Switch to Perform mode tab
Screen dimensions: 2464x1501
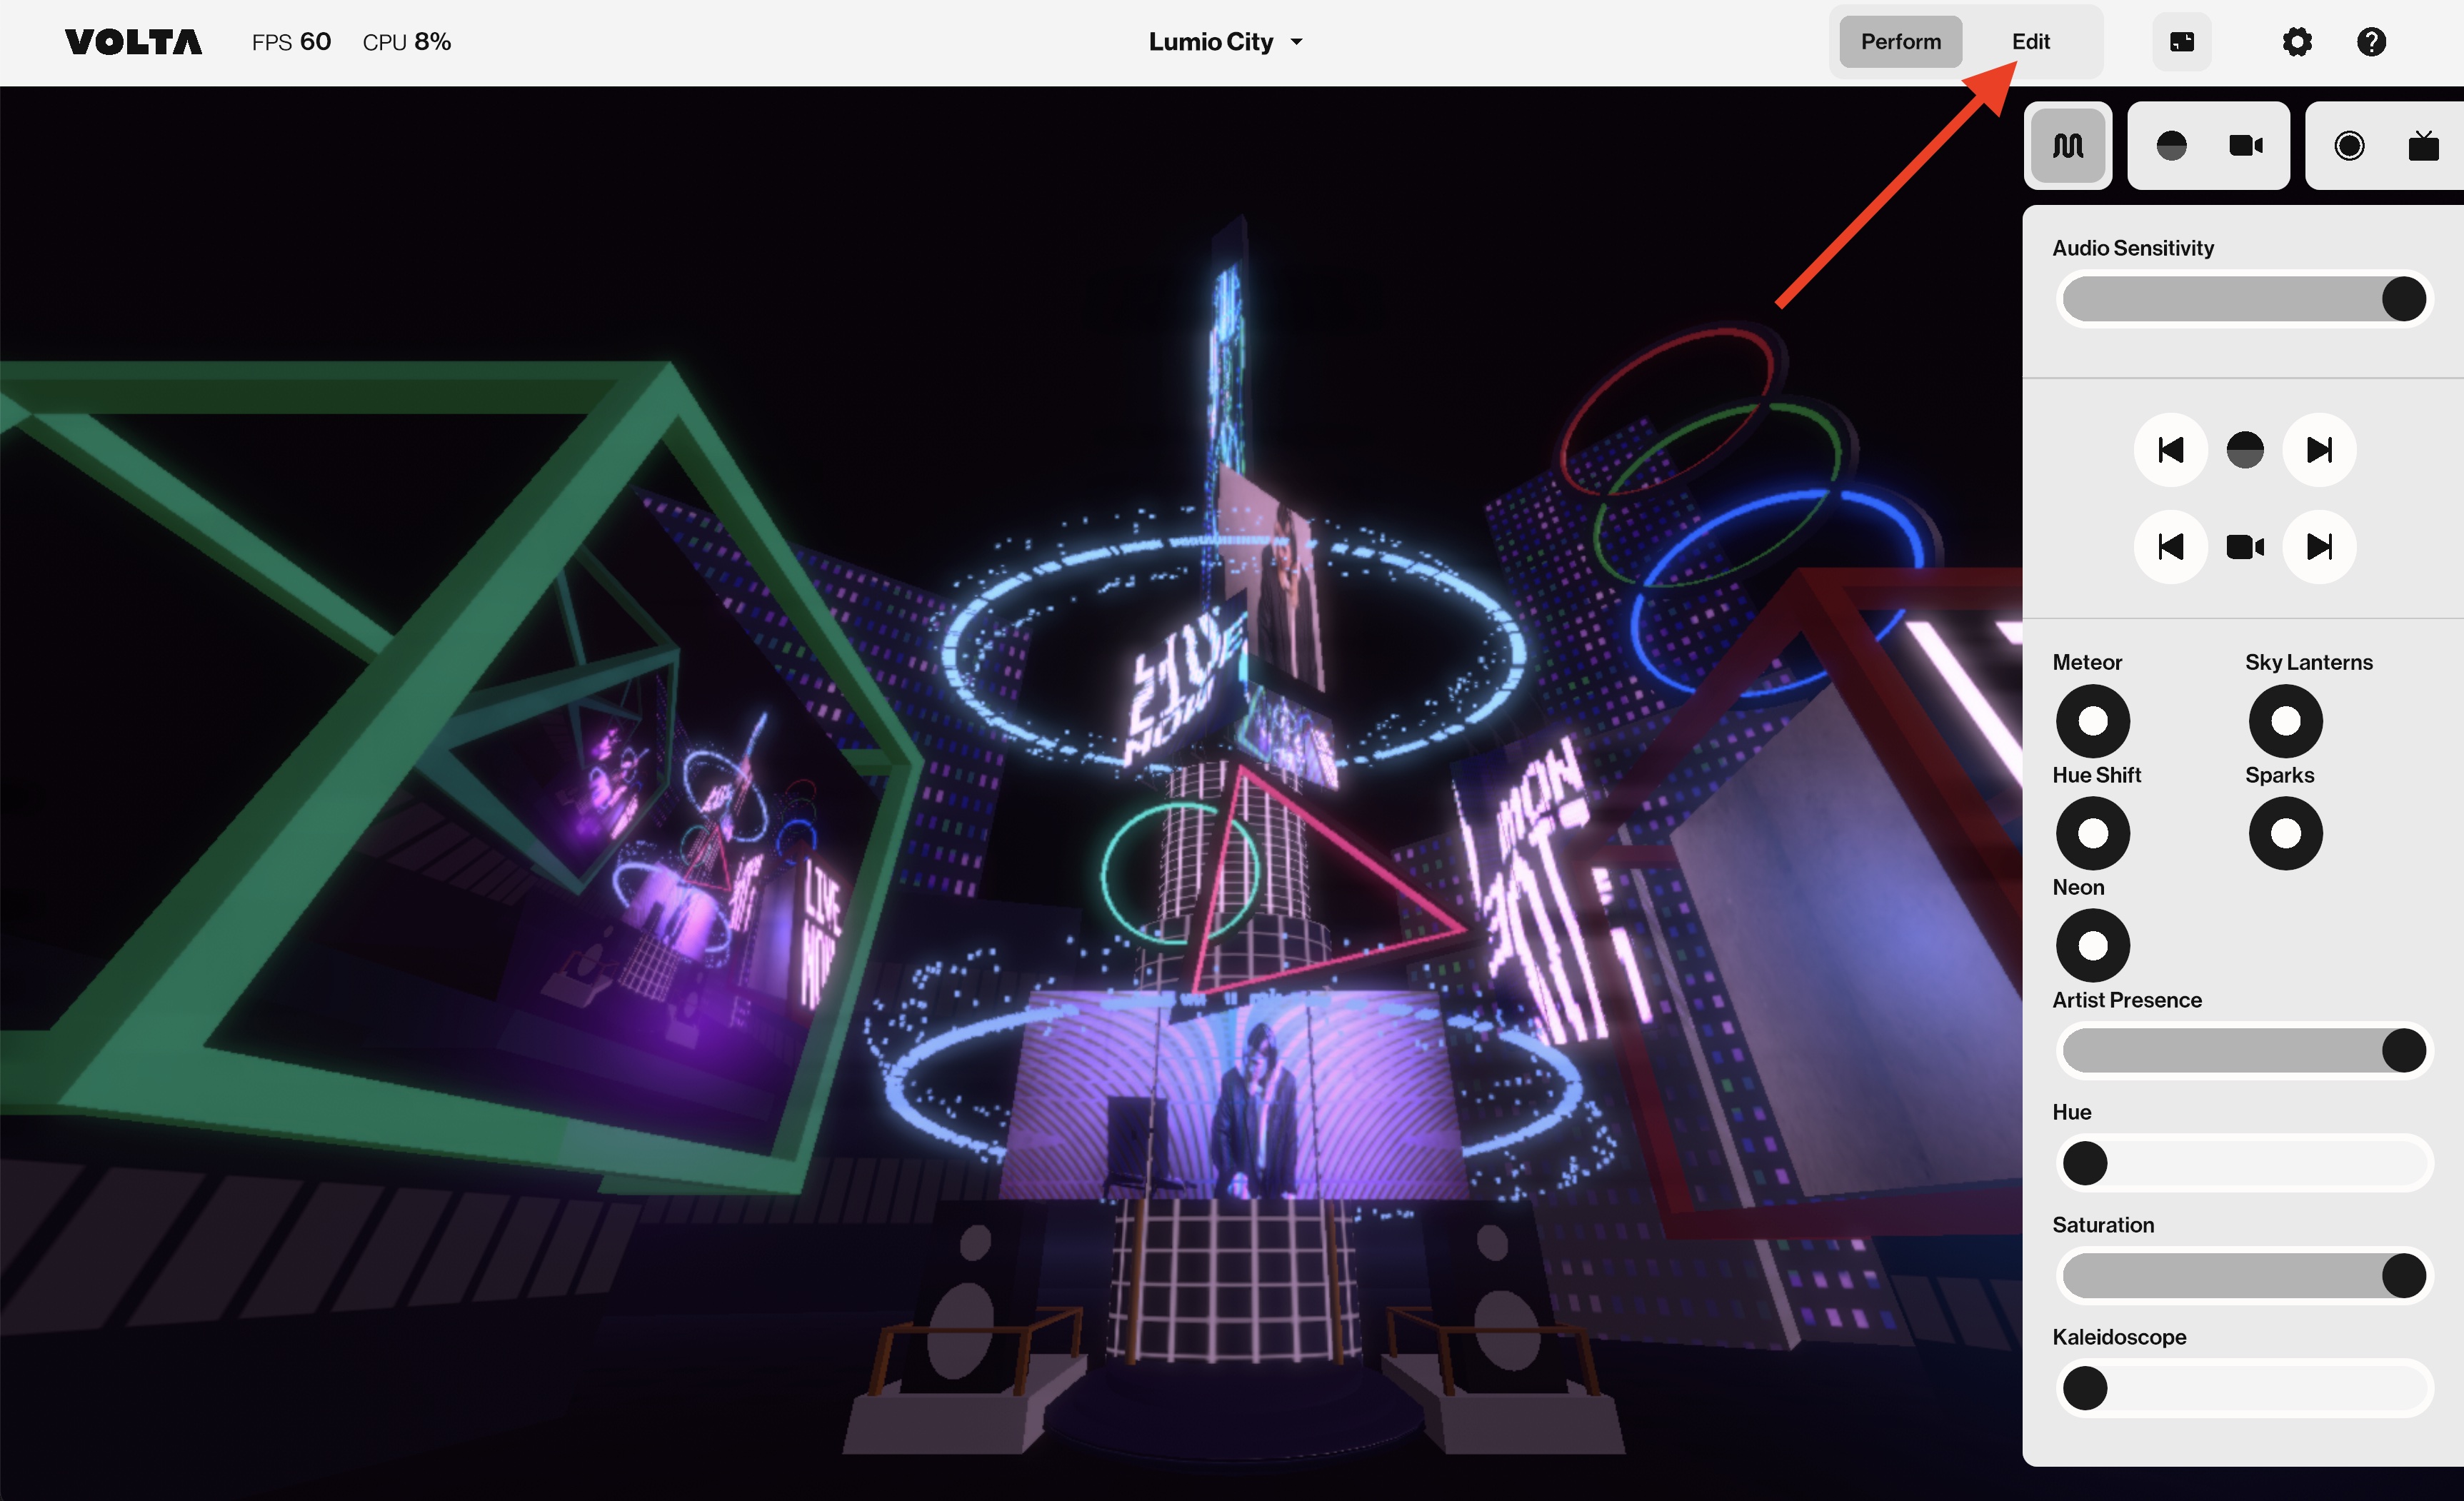(1900, 42)
